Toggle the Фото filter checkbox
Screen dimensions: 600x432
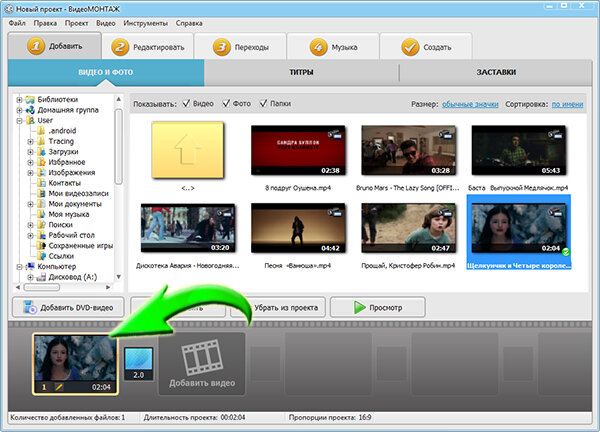(x=226, y=103)
